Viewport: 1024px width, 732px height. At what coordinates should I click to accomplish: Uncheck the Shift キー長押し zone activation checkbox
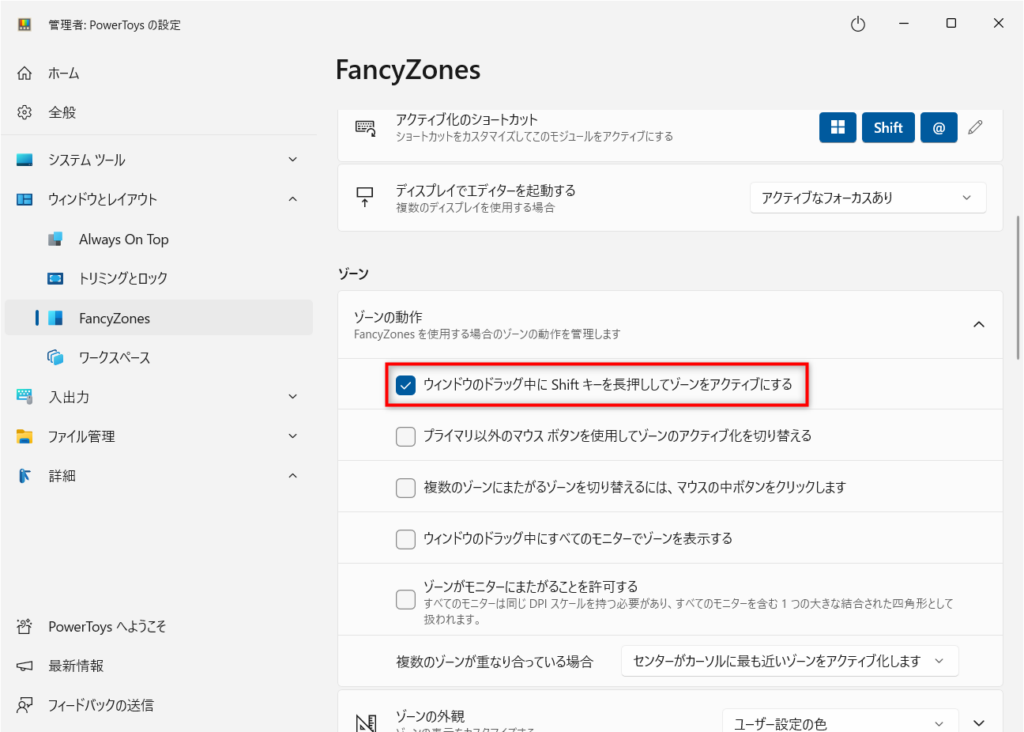click(x=406, y=385)
